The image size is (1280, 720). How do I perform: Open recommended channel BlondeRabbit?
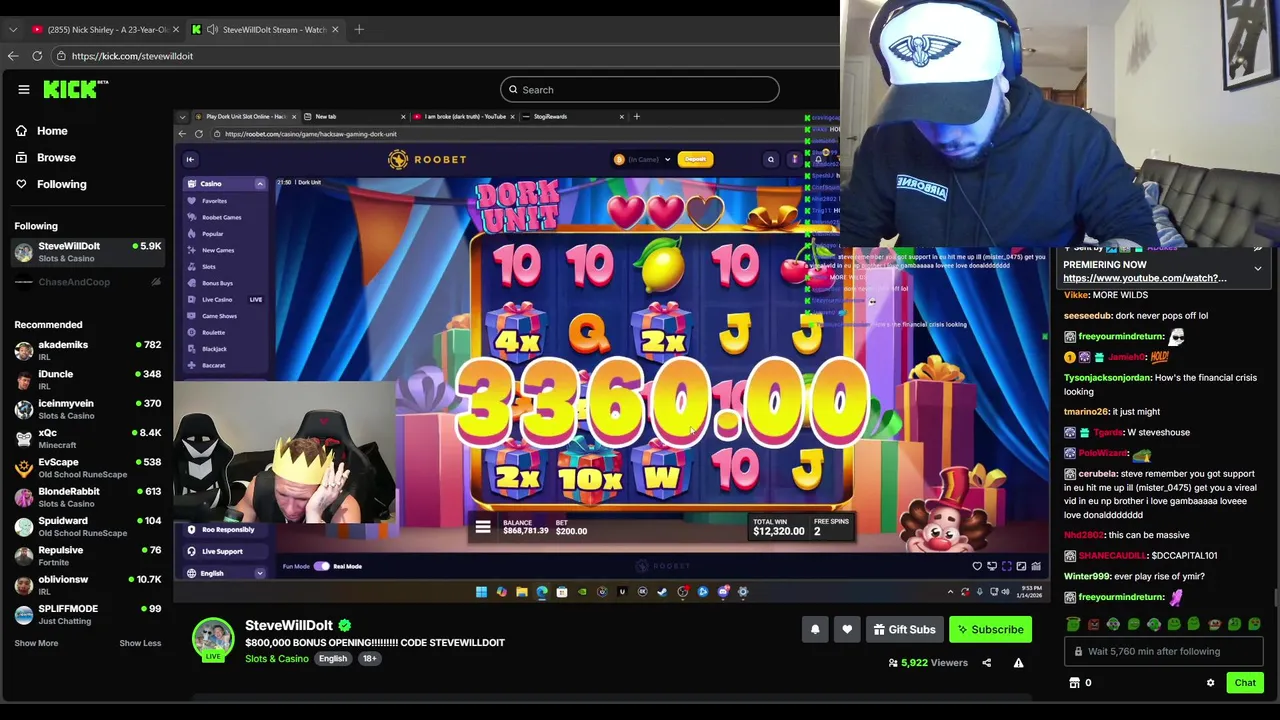tap(86, 497)
